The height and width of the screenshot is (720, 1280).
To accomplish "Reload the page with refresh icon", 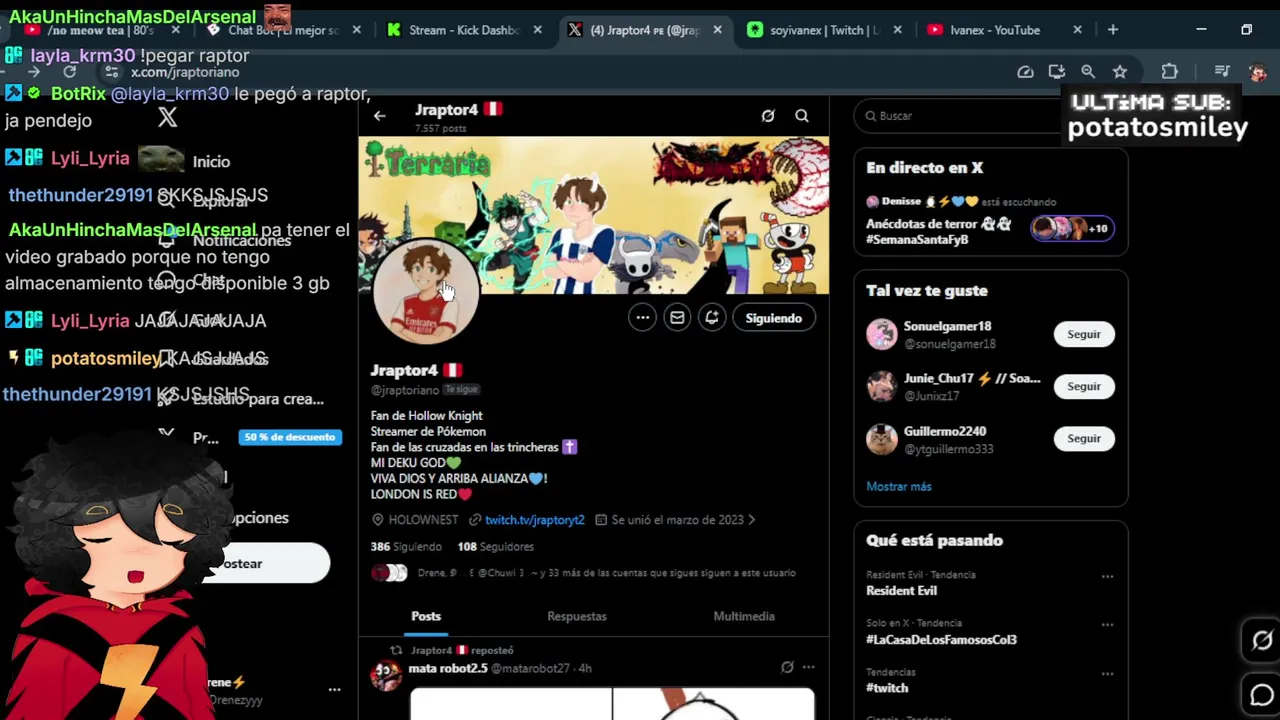I will [x=69, y=72].
